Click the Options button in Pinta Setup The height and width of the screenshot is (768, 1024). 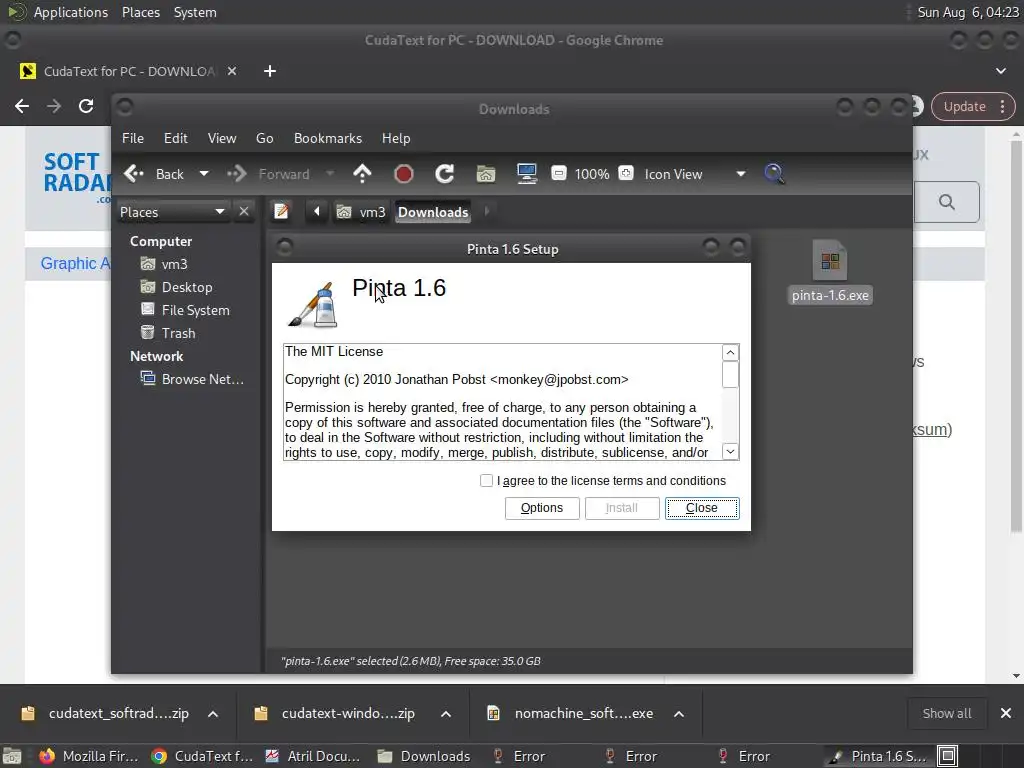click(x=541, y=508)
